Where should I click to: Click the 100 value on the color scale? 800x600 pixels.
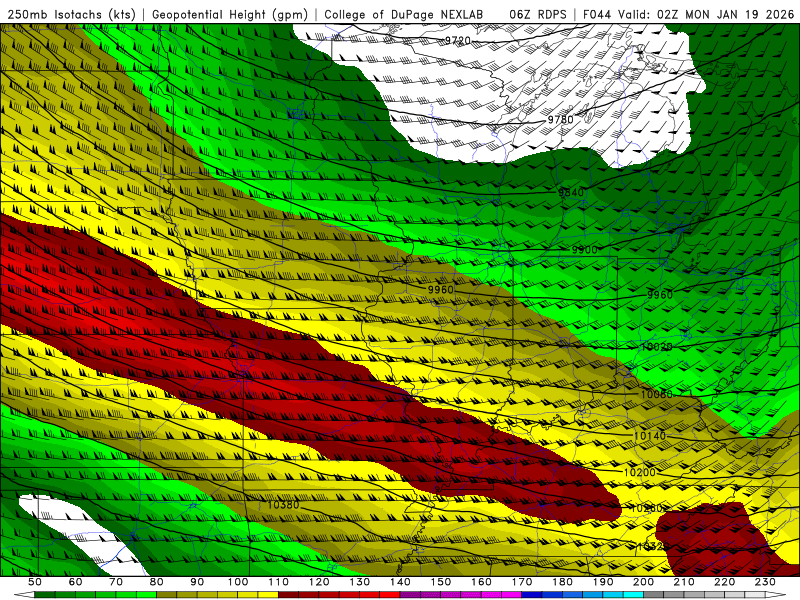click(x=238, y=582)
